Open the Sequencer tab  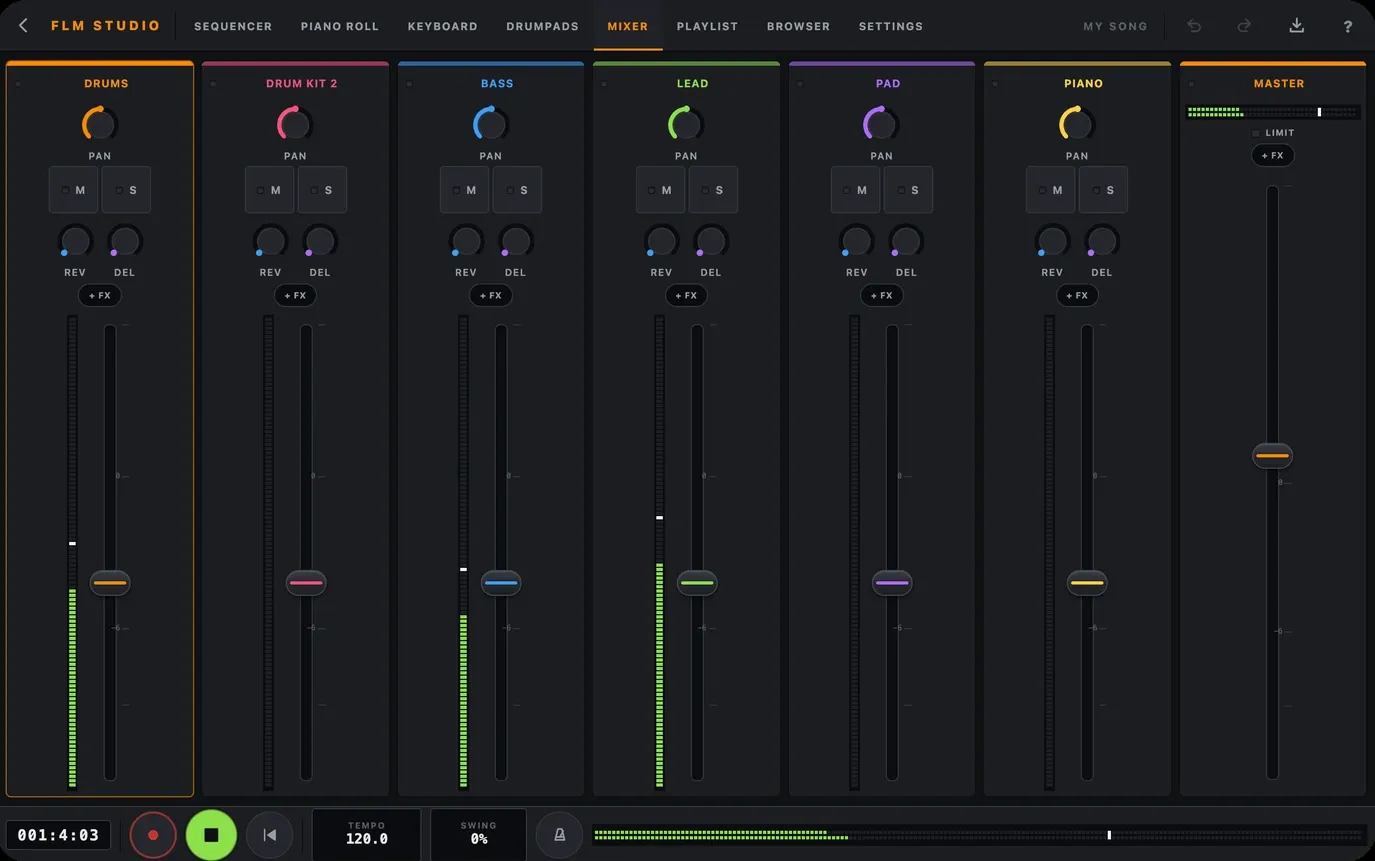tap(233, 26)
